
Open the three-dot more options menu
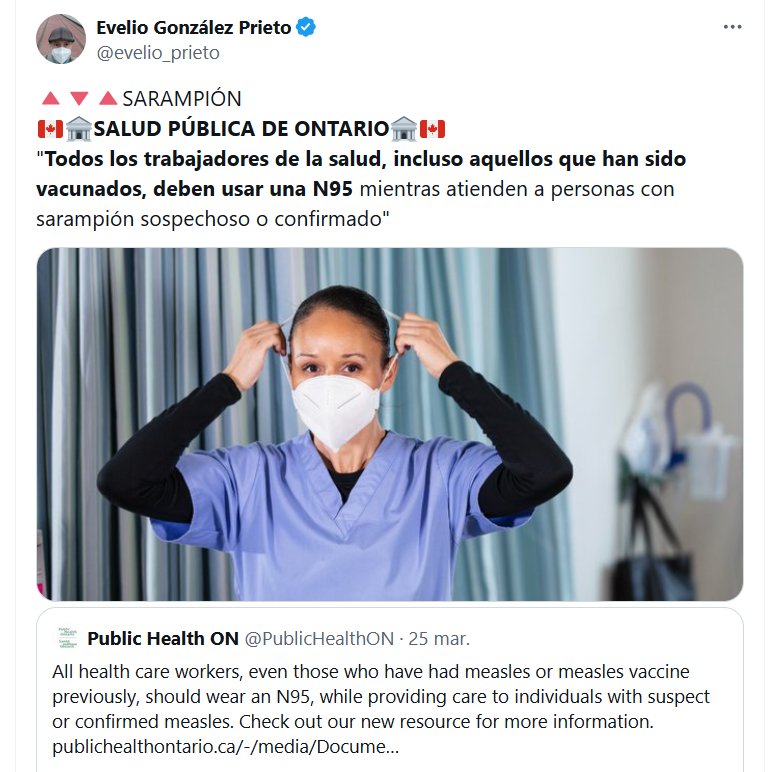click(732, 27)
